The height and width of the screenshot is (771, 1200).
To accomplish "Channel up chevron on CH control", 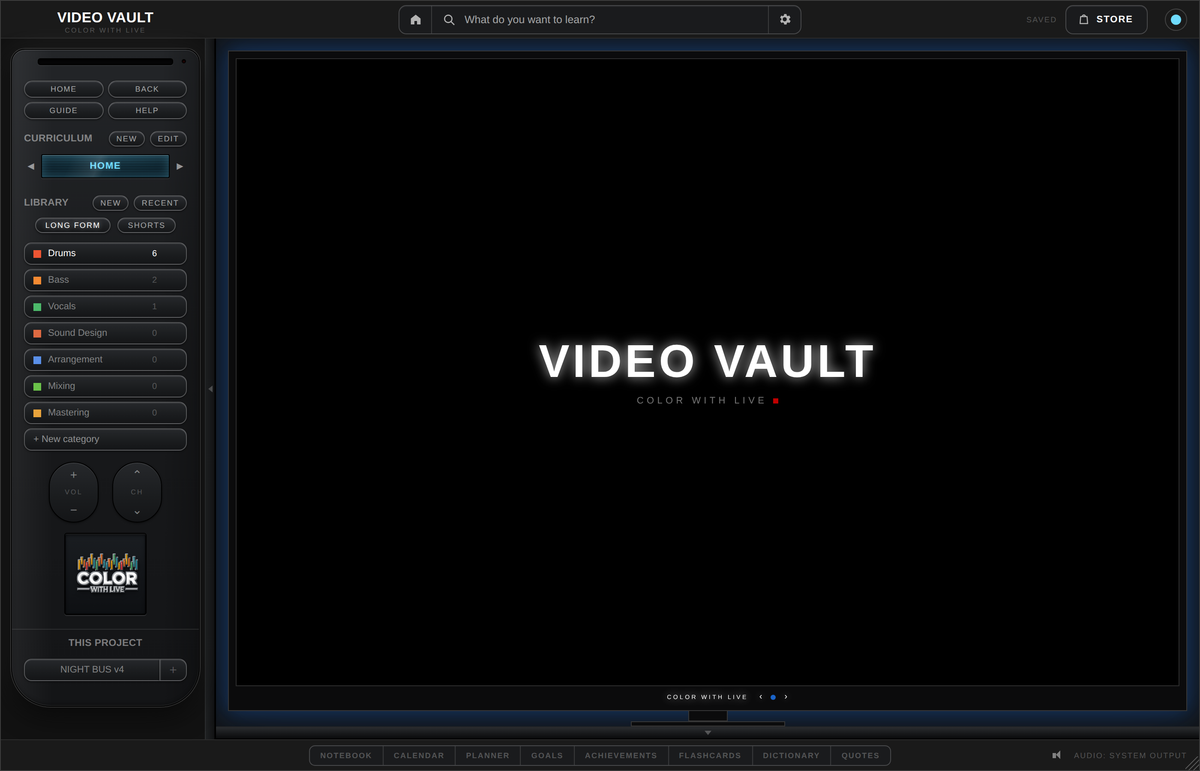I will pos(137,474).
